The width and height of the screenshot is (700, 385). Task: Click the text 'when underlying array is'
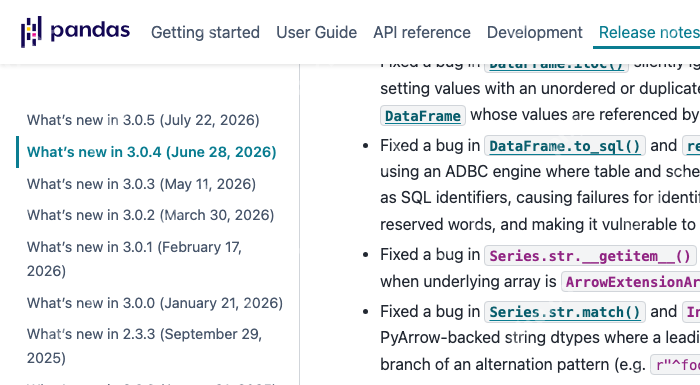468,281
